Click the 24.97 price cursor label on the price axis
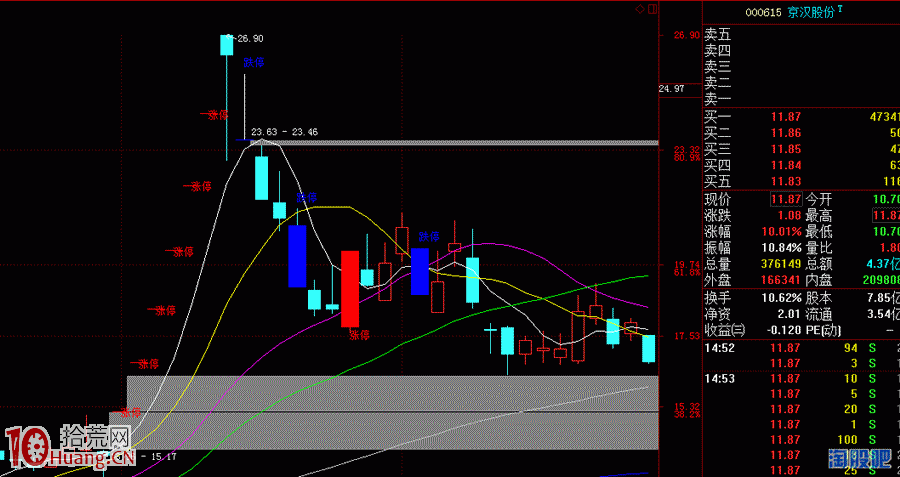The width and height of the screenshot is (900, 477). click(x=672, y=89)
